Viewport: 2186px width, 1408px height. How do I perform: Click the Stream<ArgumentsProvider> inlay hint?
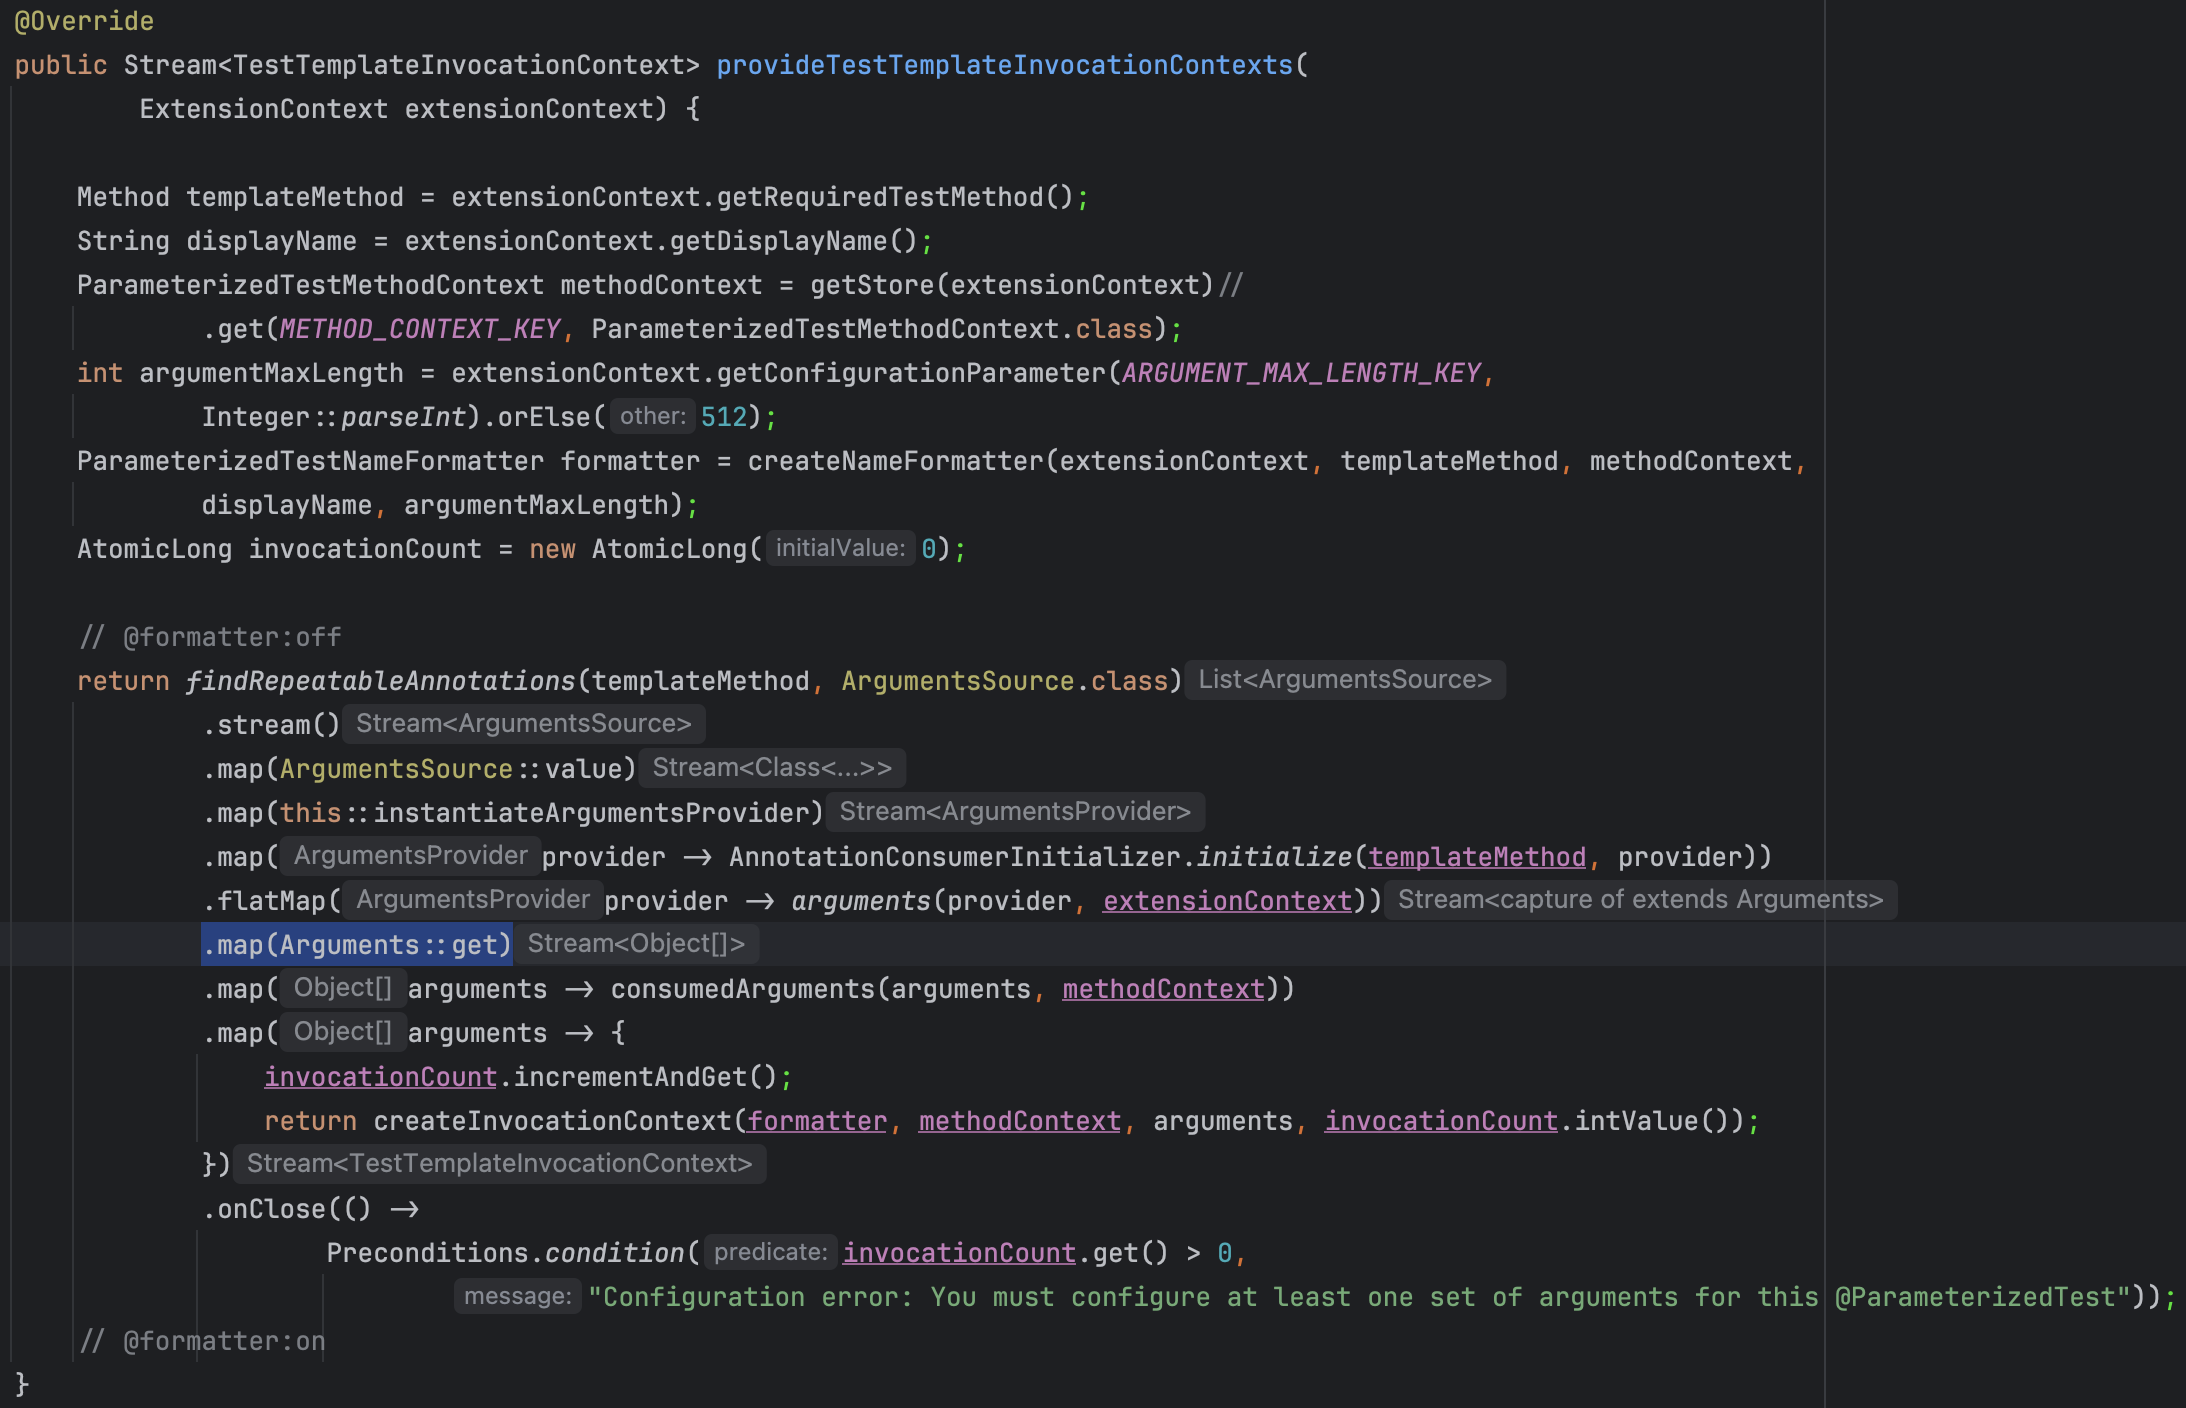1014,812
